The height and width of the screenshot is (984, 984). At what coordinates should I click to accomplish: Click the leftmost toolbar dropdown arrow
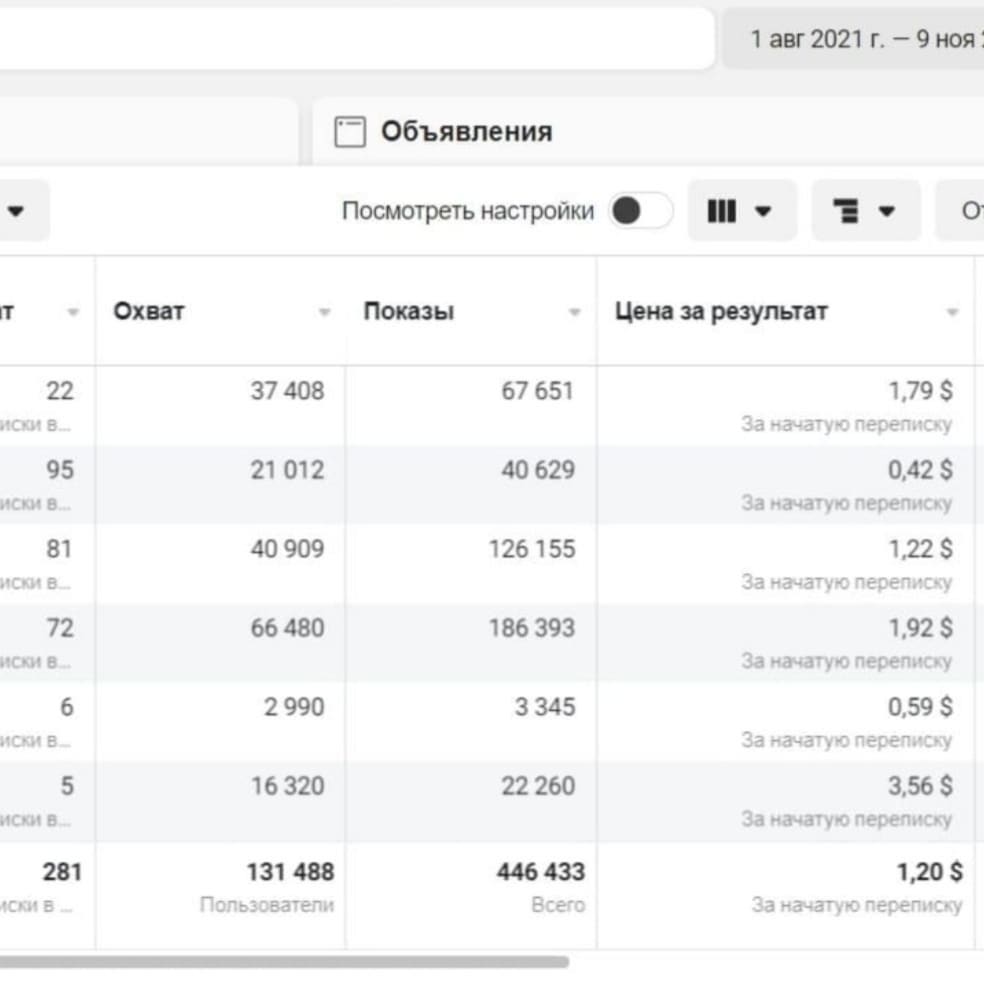click(16, 211)
